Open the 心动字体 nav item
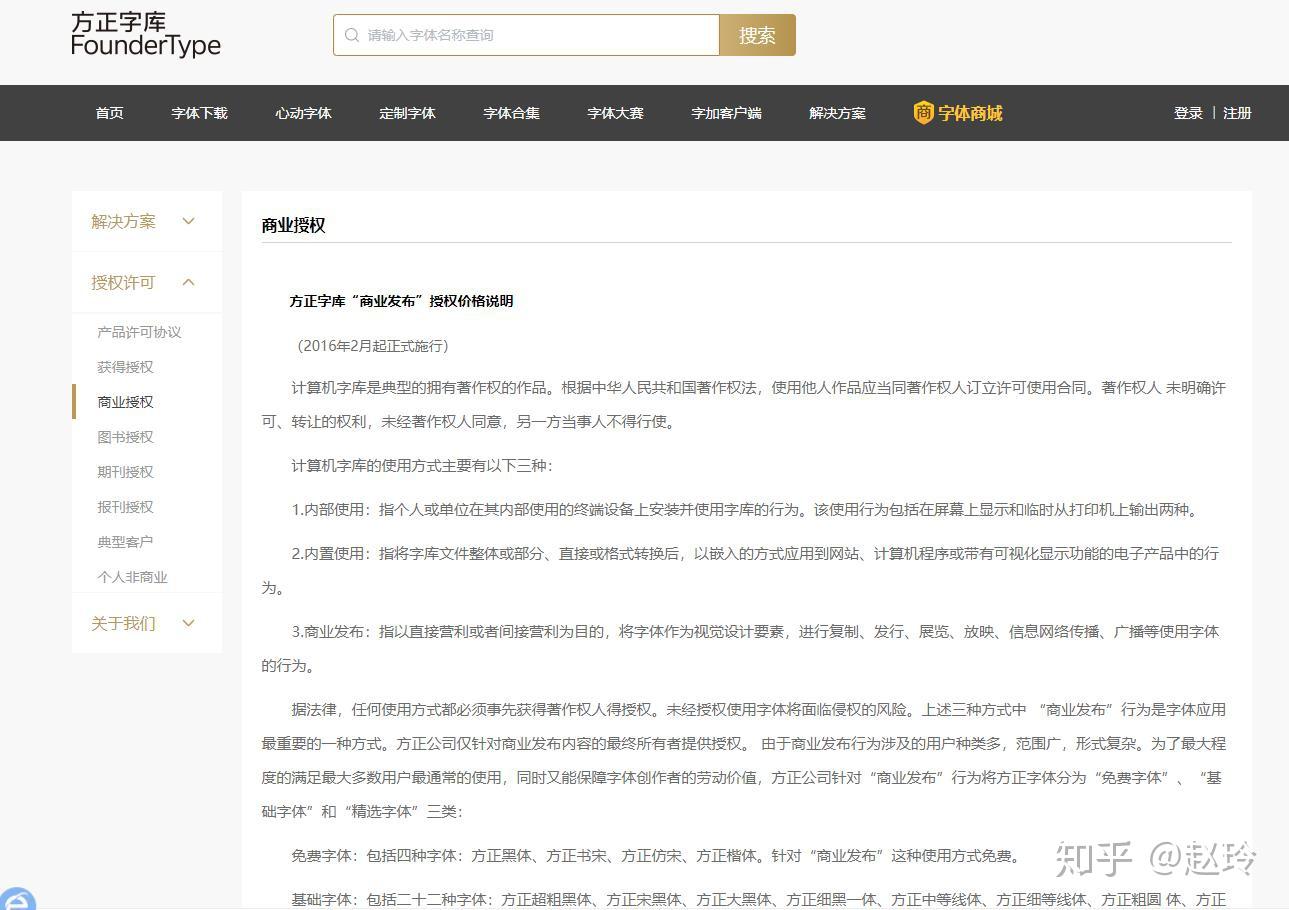Viewport: 1289px width, 910px height. 304,113
